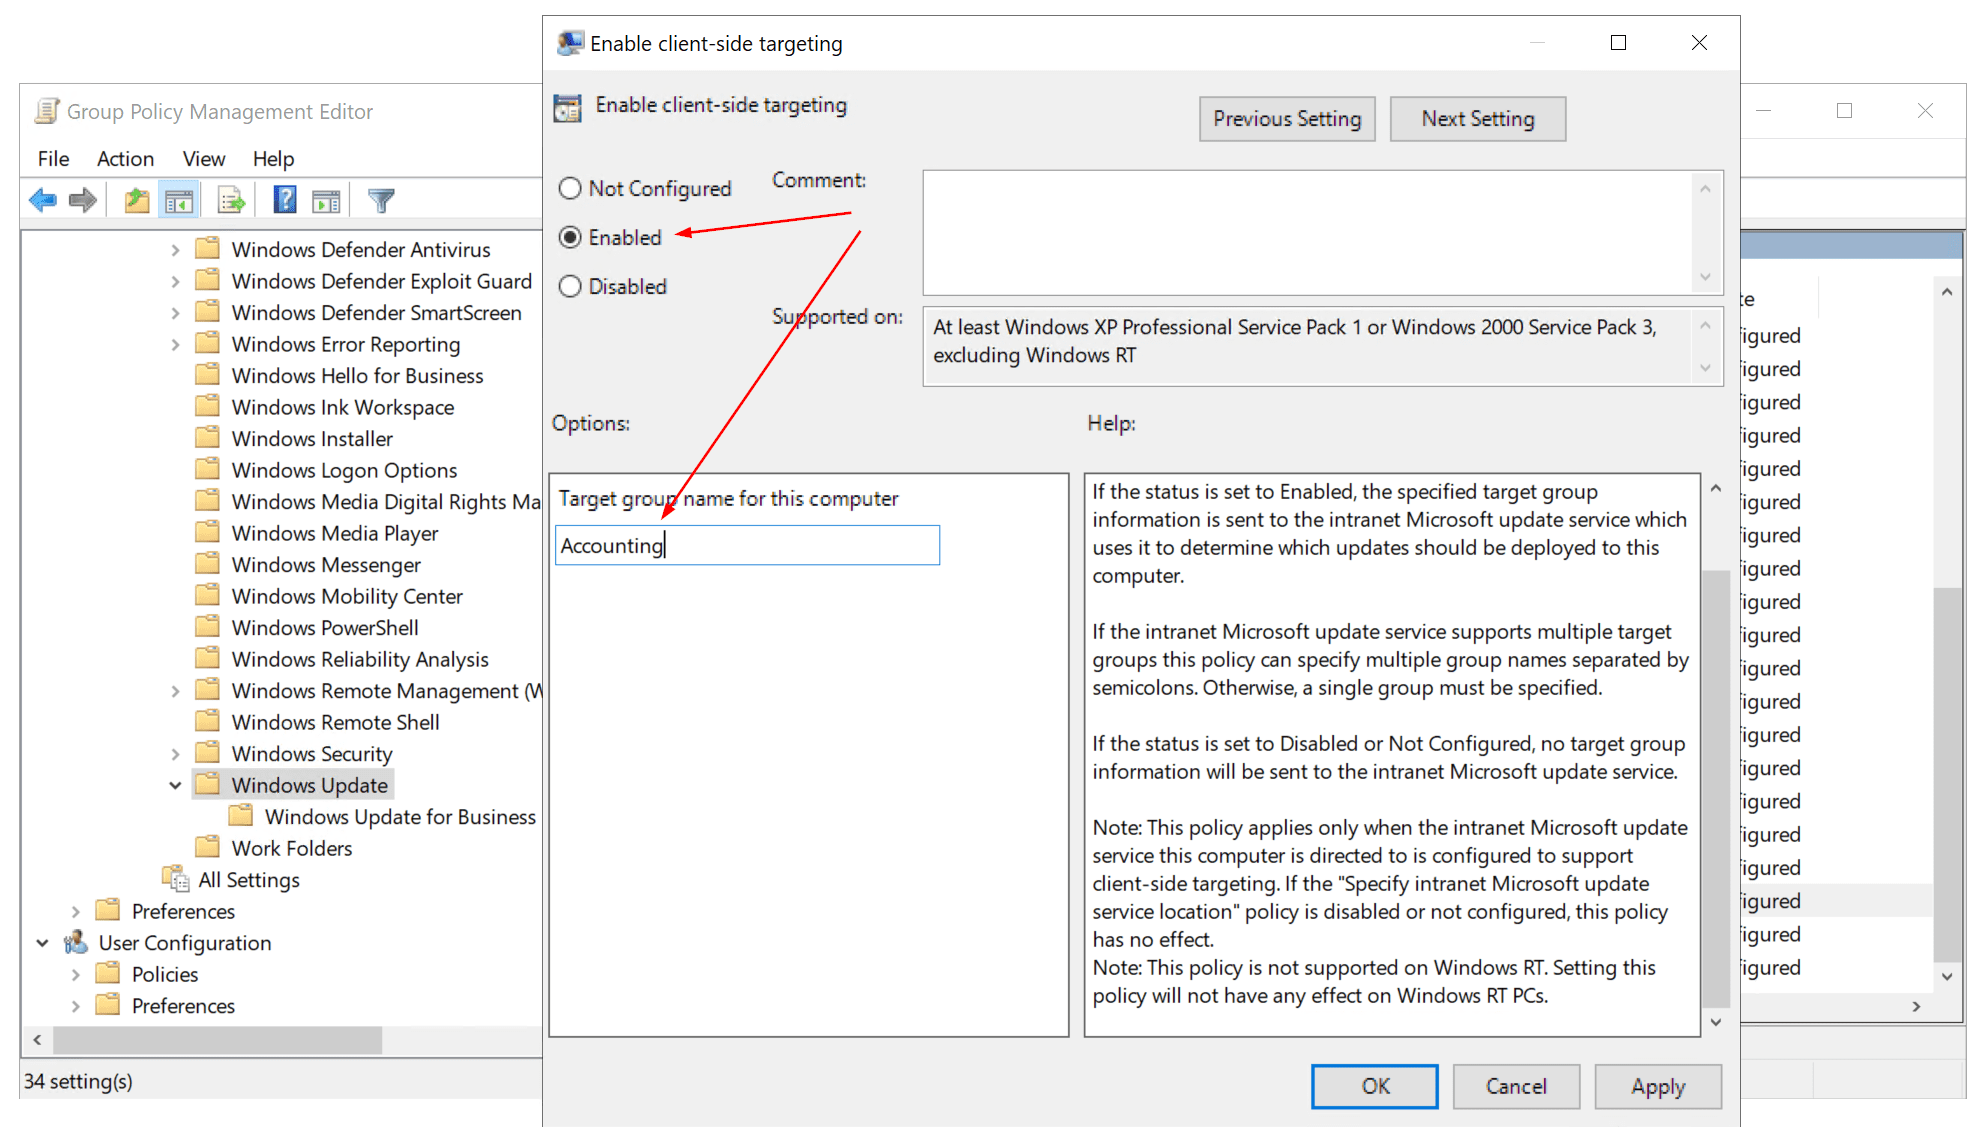Select the Enabled radio button

click(570, 237)
